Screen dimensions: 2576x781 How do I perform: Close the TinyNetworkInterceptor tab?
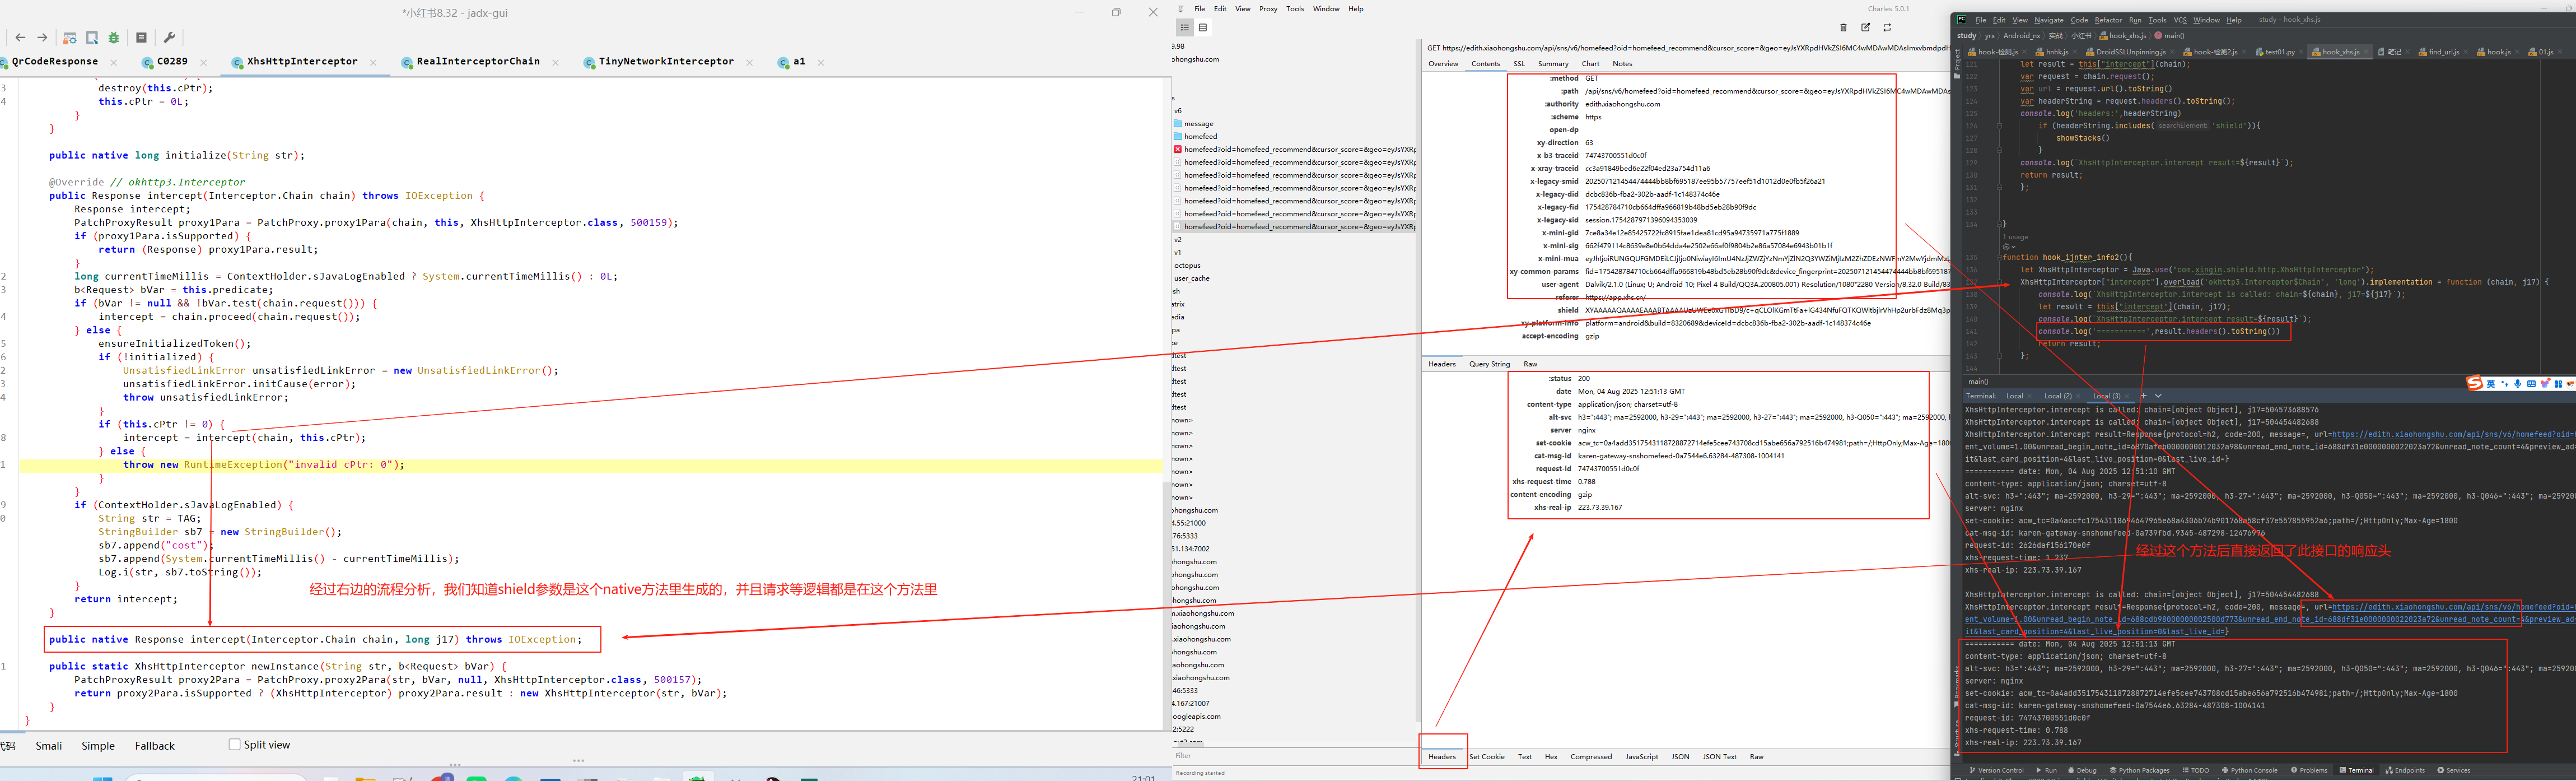[749, 62]
